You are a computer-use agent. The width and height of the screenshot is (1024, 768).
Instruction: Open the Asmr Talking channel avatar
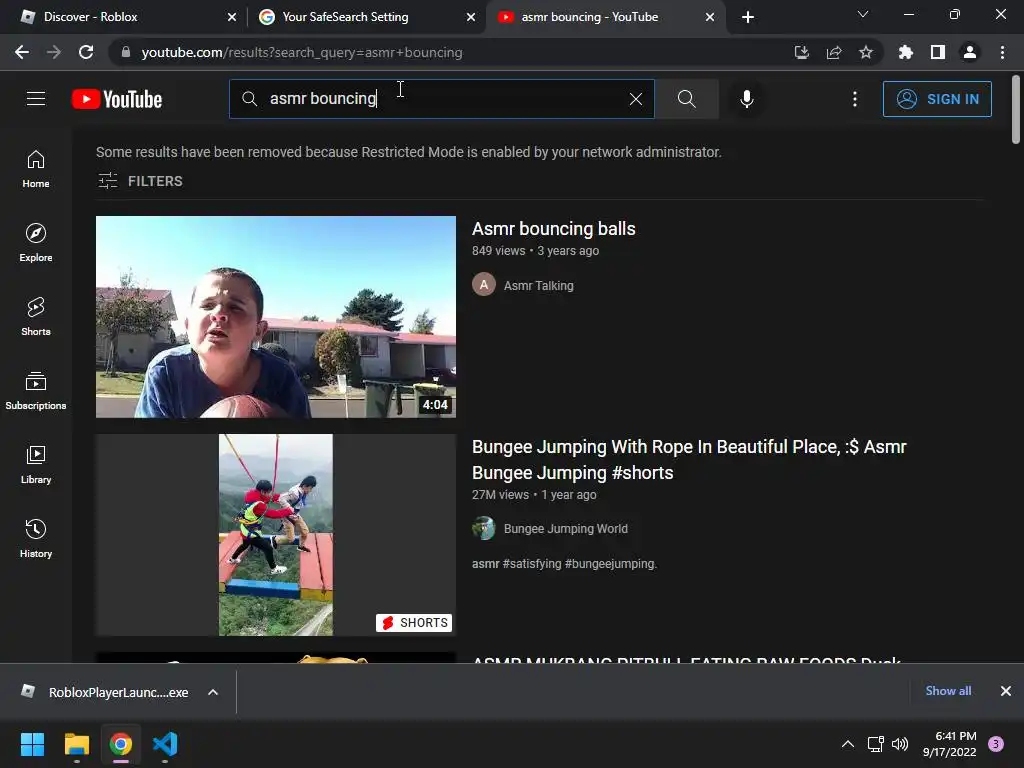point(484,285)
